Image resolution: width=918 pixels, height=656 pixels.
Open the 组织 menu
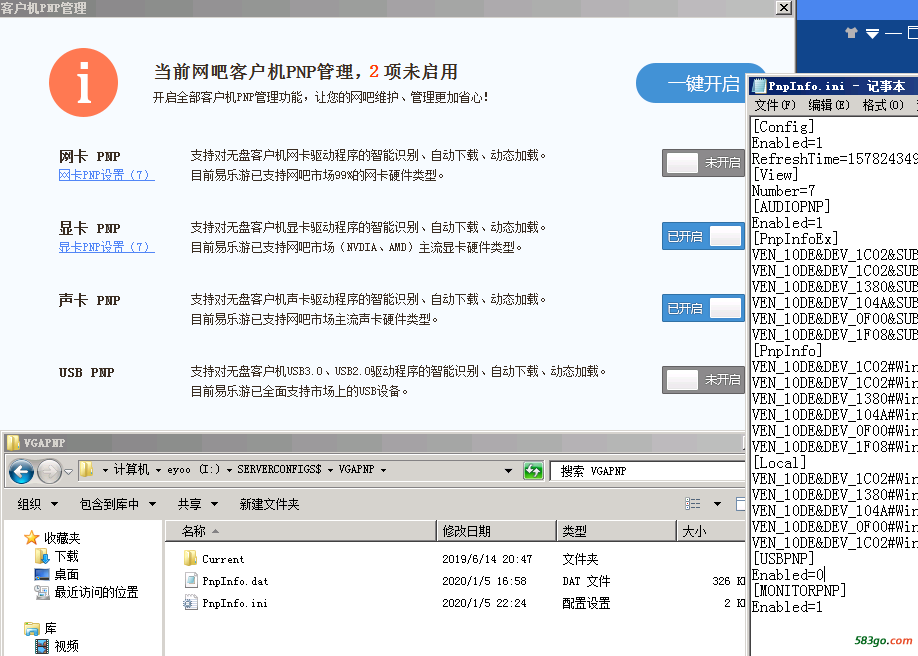coord(37,504)
